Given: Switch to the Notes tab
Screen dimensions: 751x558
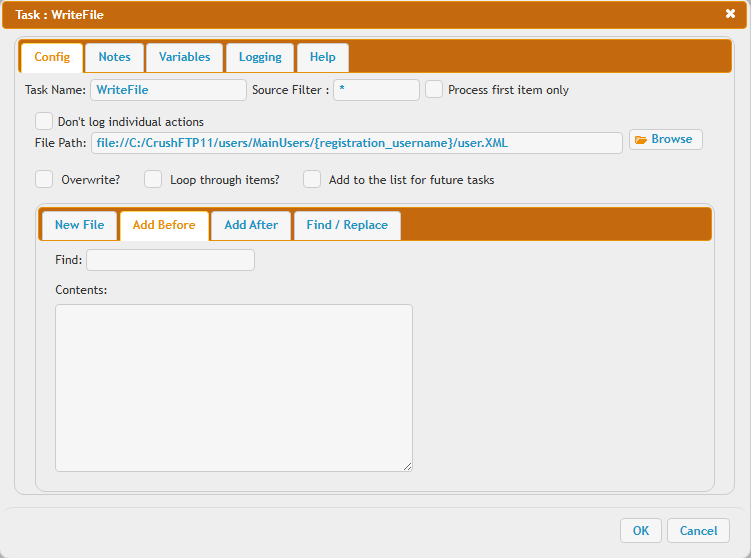Looking at the screenshot, I should coord(114,57).
